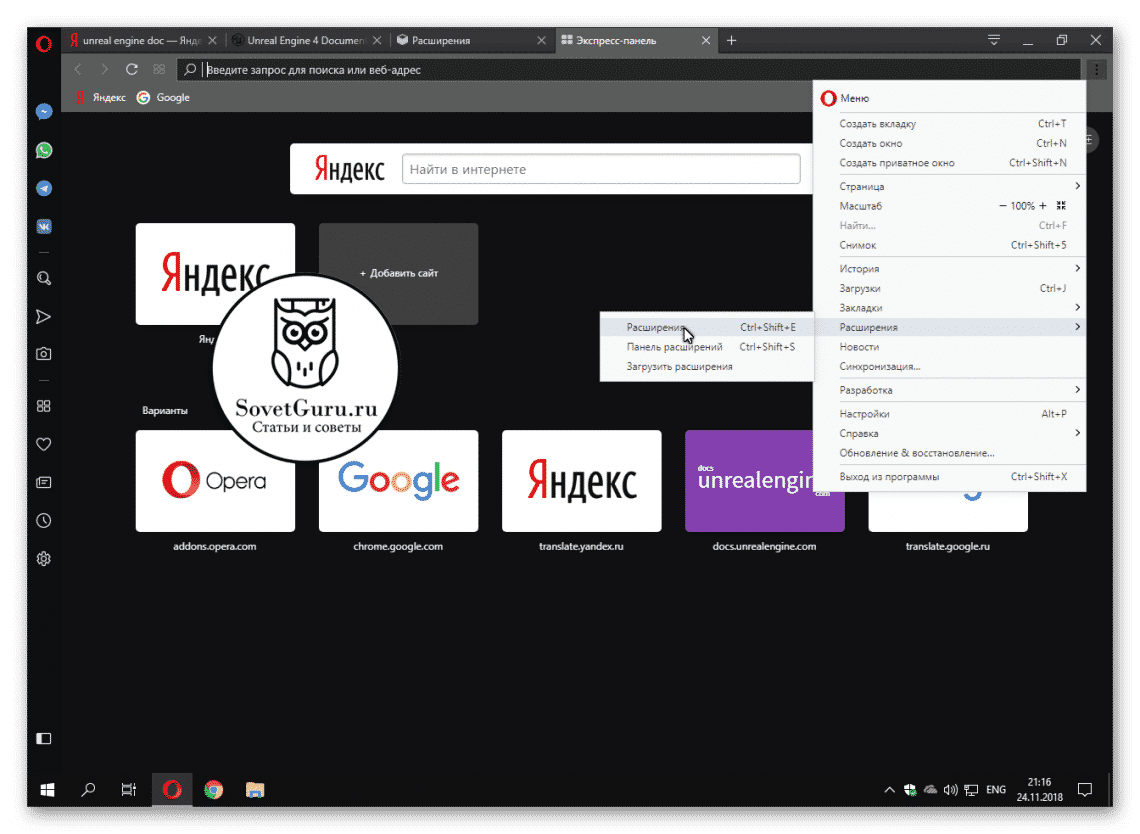Expand the Закладки submenu

click(x=950, y=308)
